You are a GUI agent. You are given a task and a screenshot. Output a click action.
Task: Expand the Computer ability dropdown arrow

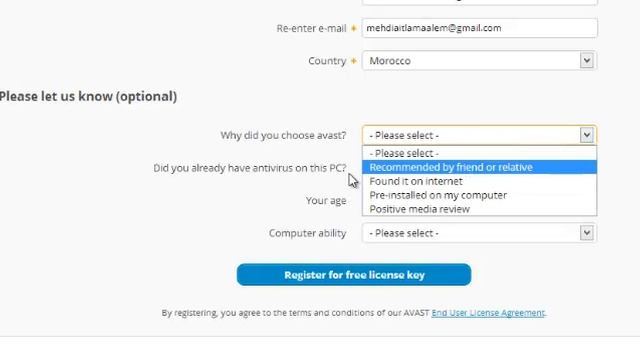(587, 233)
